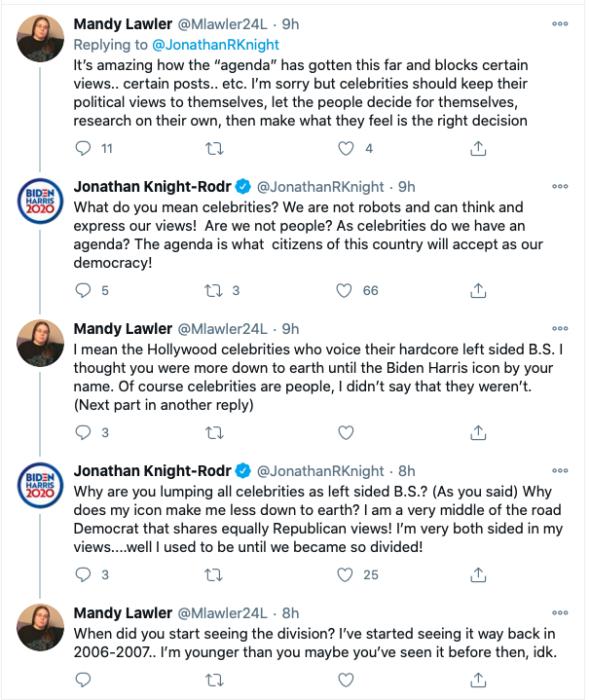Viewport: 590px width, 700px height.
Task: Open Biden Harris 2020 avatar on Jonathan's 9h tweet
Action: [x=40, y=201]
